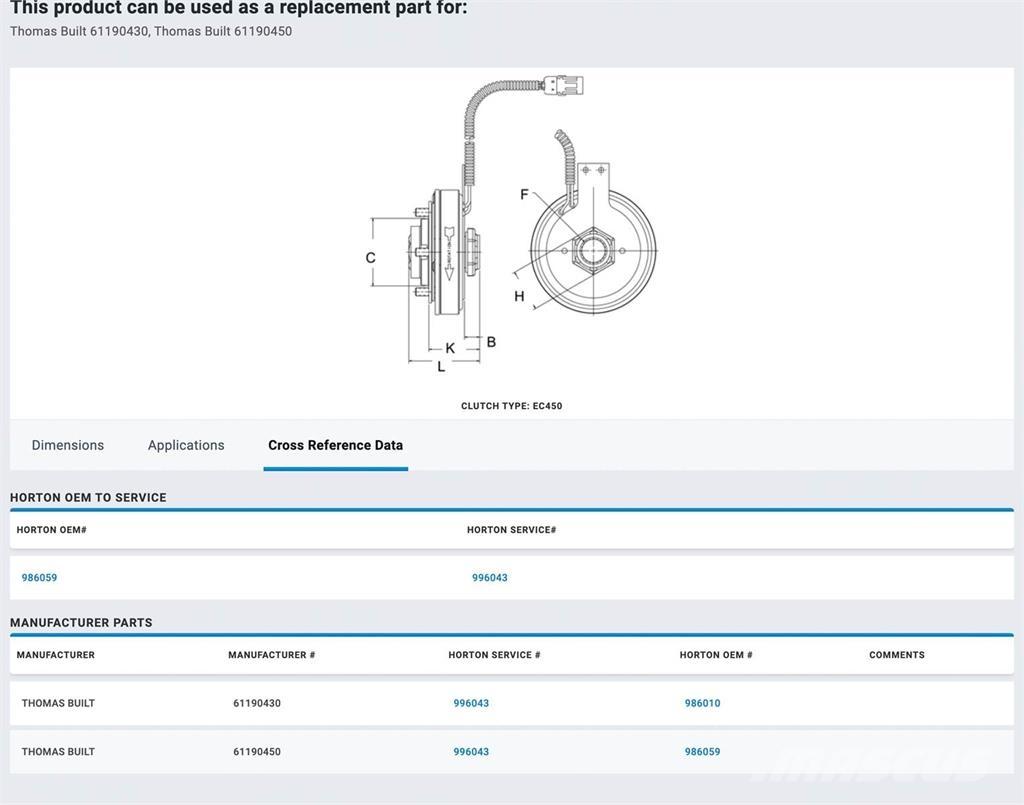Switch to the Dimensions tab
Image resolution: width=1024 pixels, height=805 pixels.
tap(68, 445)
